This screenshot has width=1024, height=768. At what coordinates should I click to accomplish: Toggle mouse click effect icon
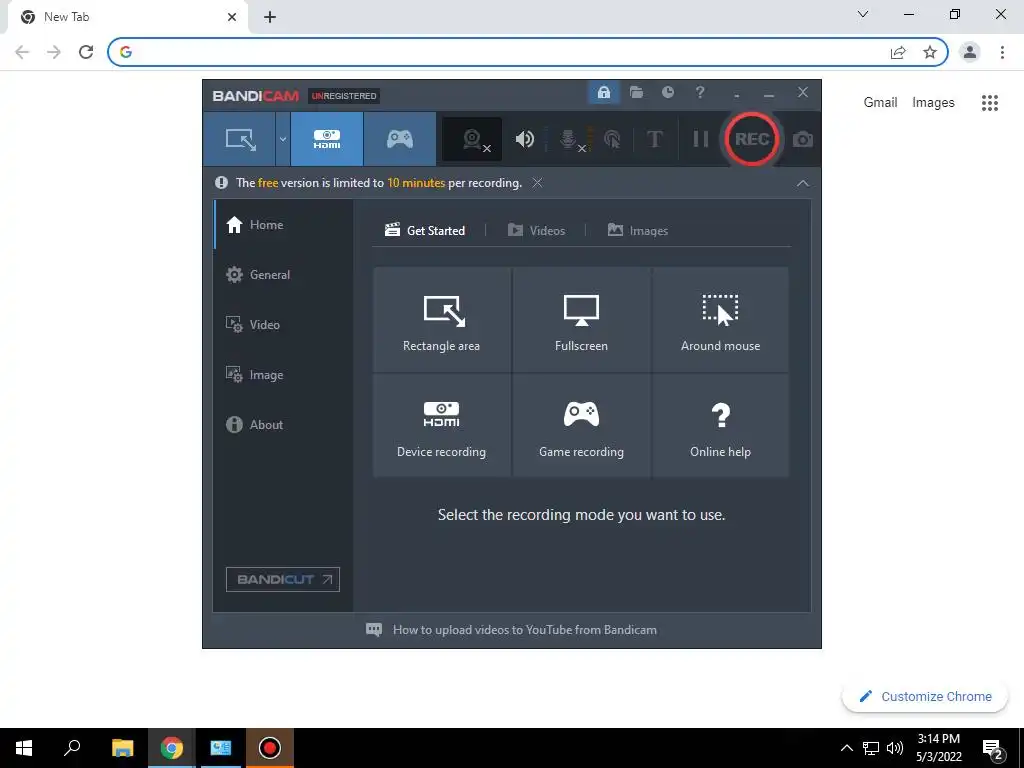point(613,139)
